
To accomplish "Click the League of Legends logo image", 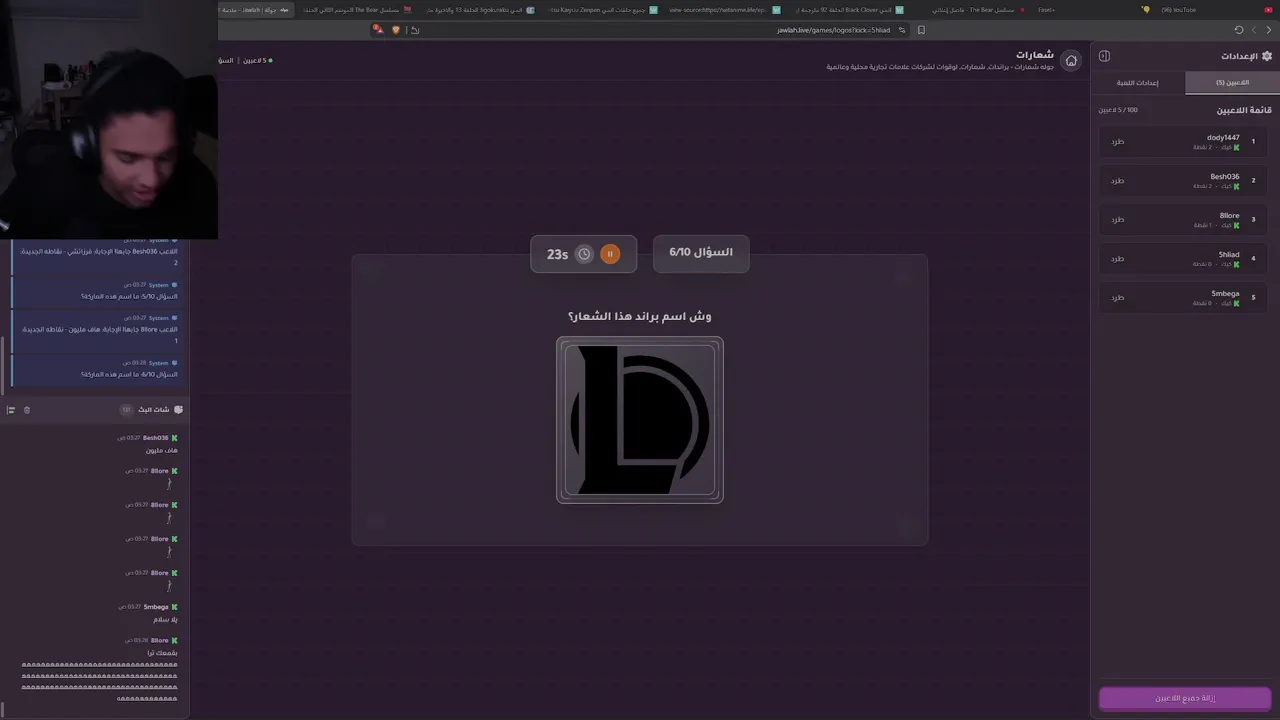I will coord(640,420).
